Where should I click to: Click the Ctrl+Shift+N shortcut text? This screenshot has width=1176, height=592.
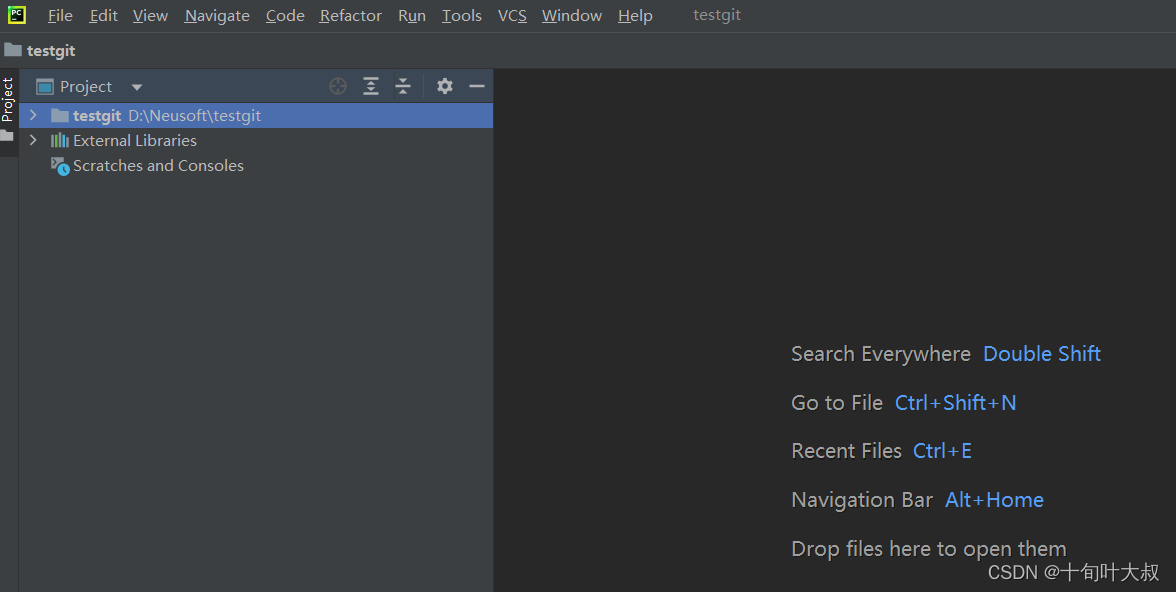coord(956,403)
